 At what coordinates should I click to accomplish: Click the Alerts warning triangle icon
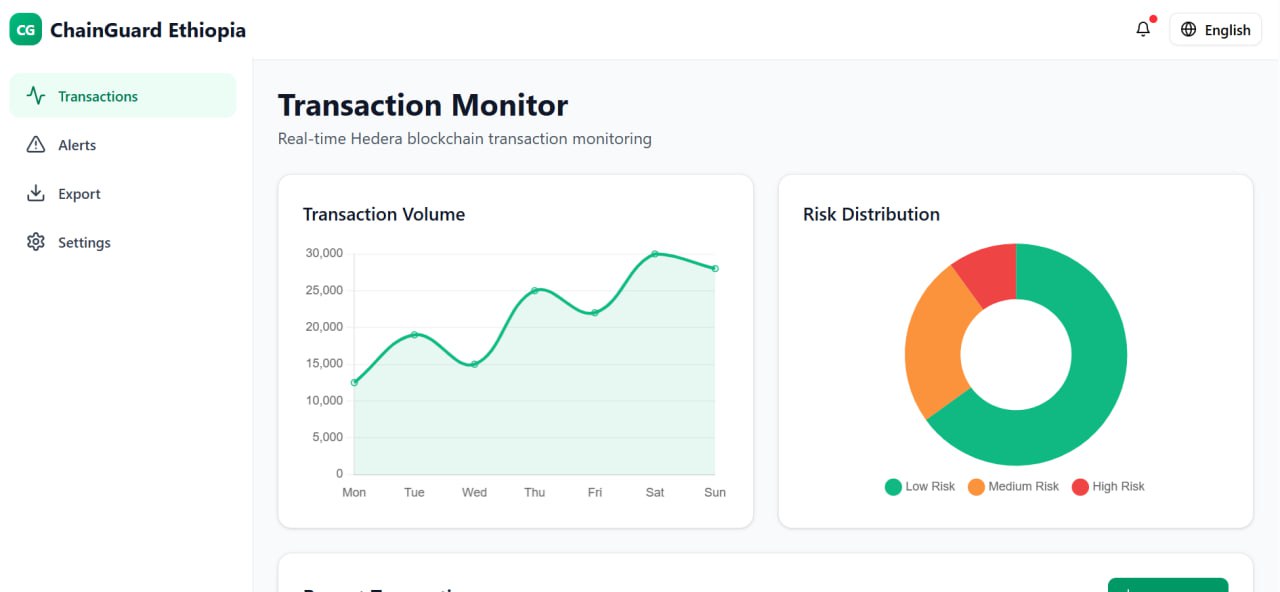(36, 145)
